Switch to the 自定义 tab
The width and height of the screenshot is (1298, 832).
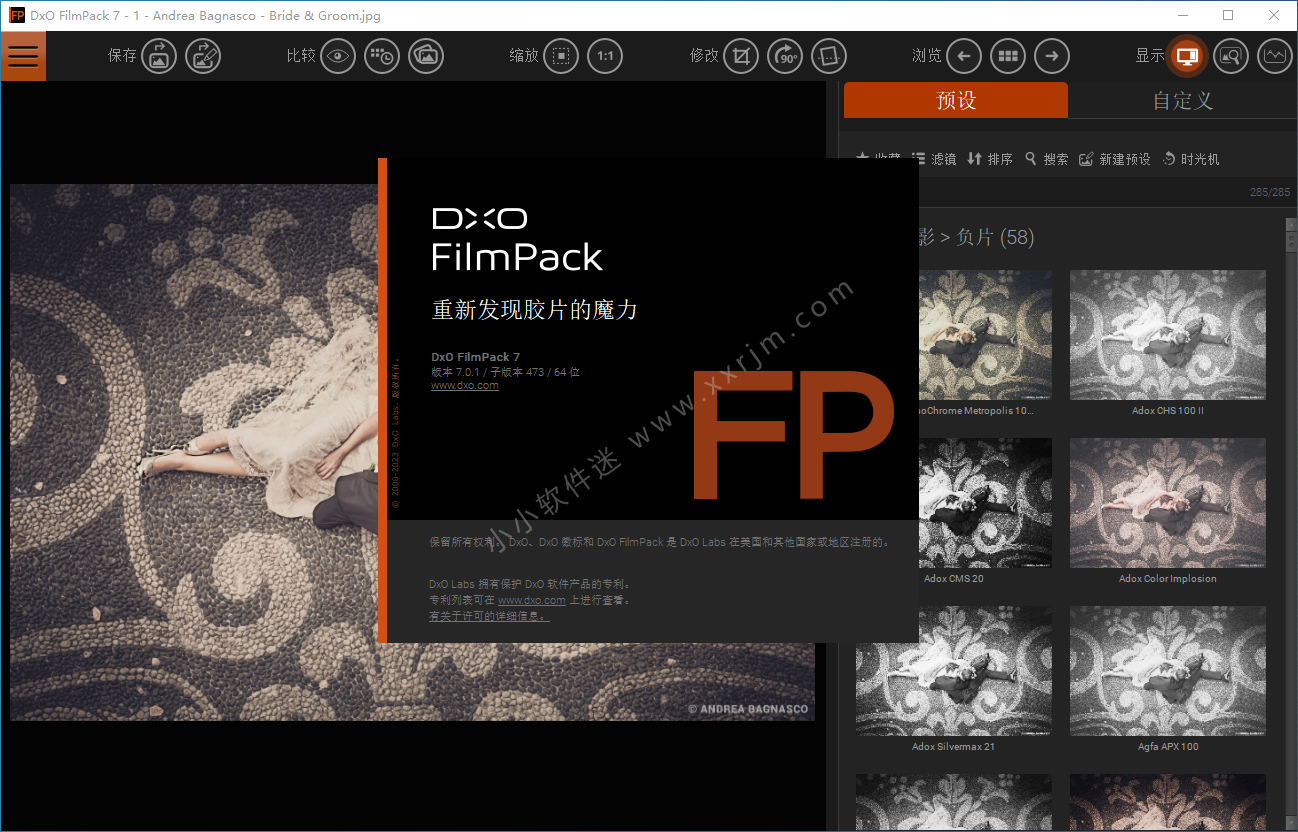(1182, 101)
